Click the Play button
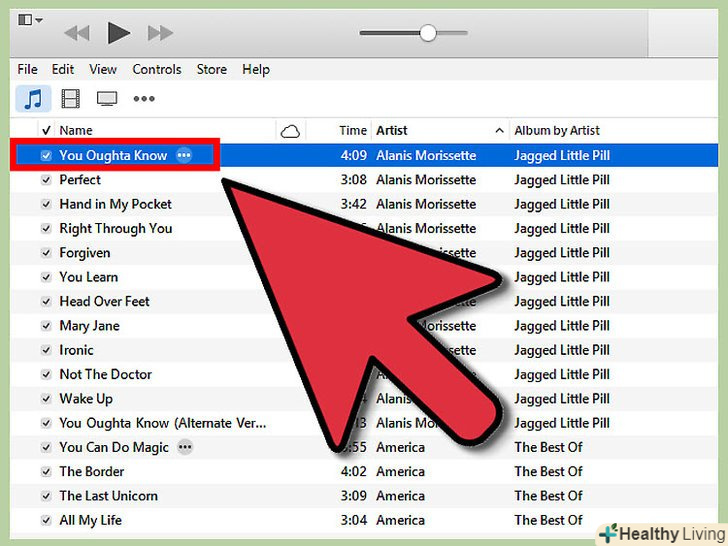Viewport: 728px width, 546px height. click(119, 33)
